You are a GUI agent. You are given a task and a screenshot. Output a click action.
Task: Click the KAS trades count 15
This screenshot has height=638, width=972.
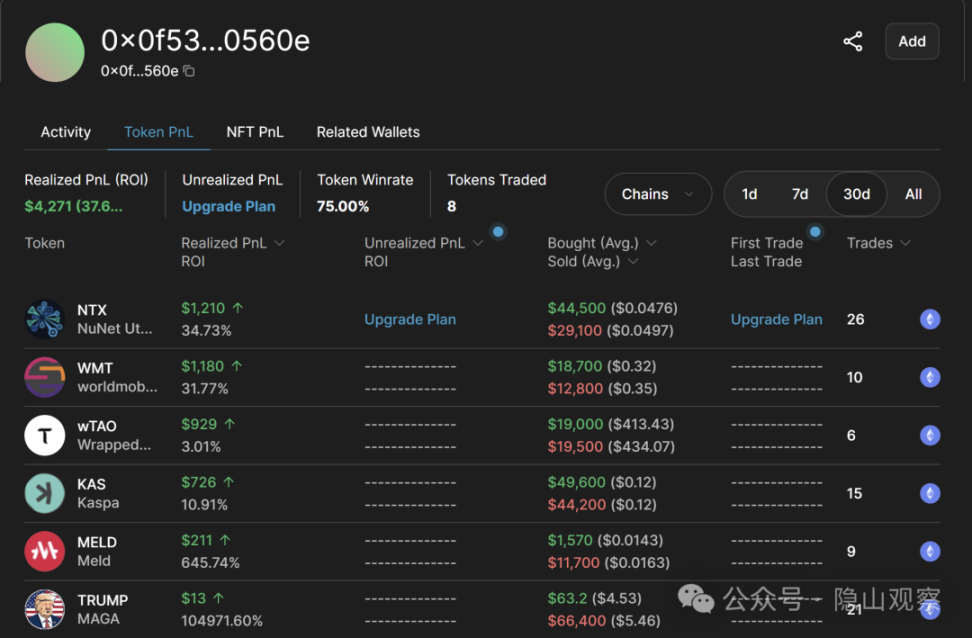tap(854, 494)
